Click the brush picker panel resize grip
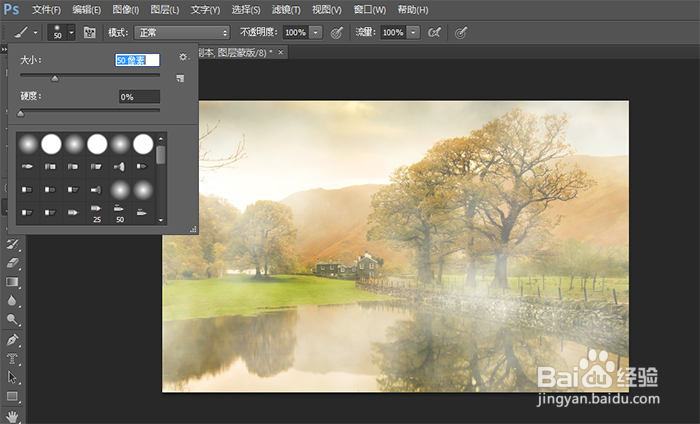This screenshot has width=700, height=424. point(193,229)
